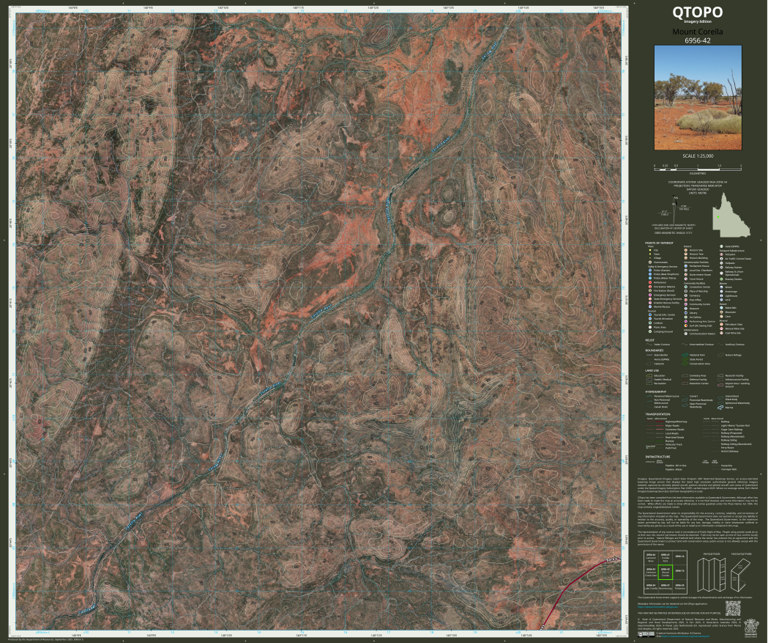Screen dimensions: 768x643
Task: Click the "LAND USE" legend heading
Action: tap(652, 371)
